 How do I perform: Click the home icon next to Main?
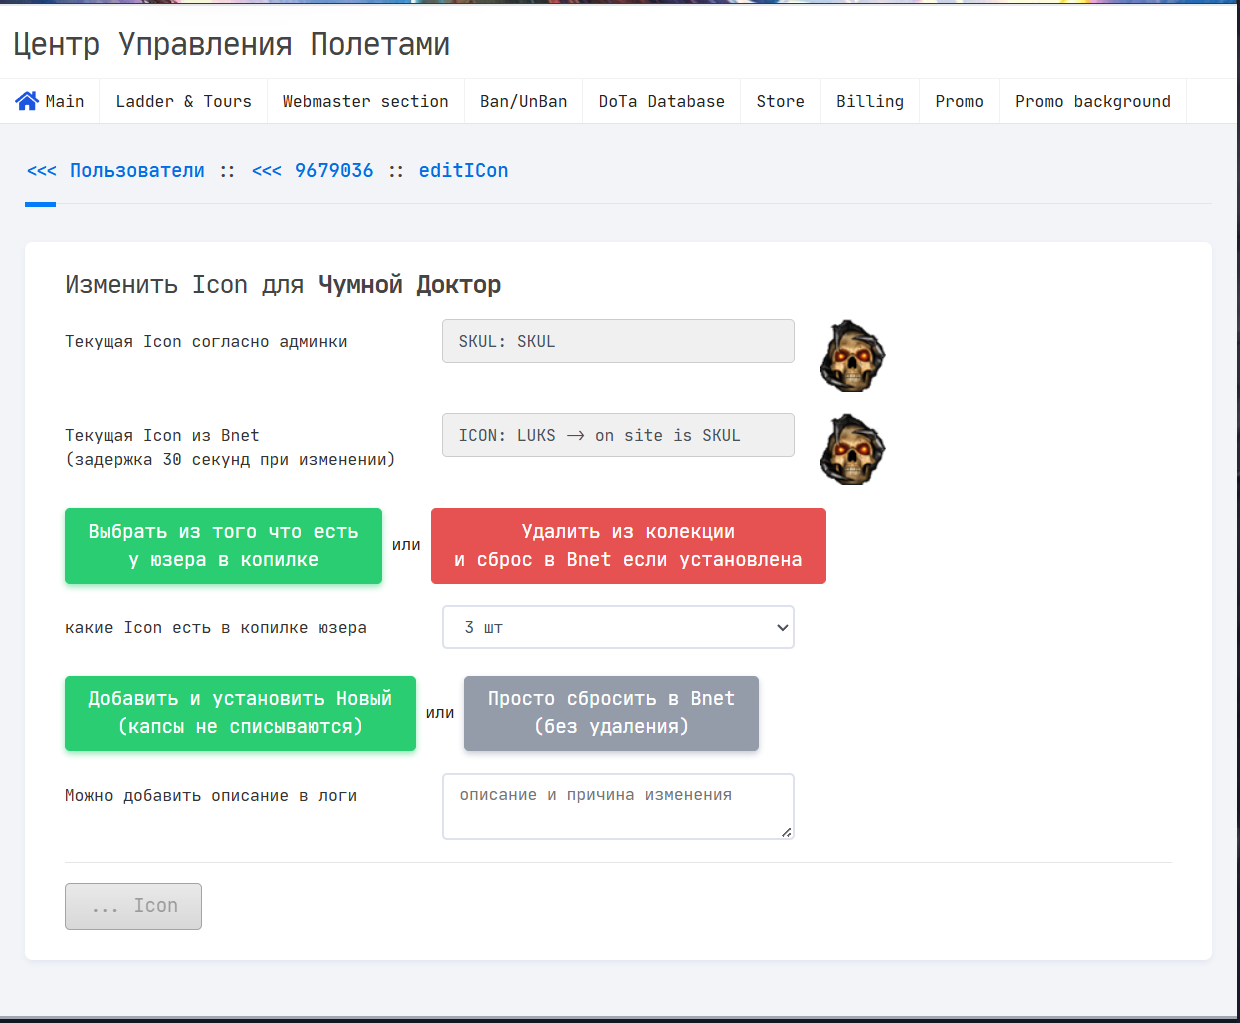point(27,101)
